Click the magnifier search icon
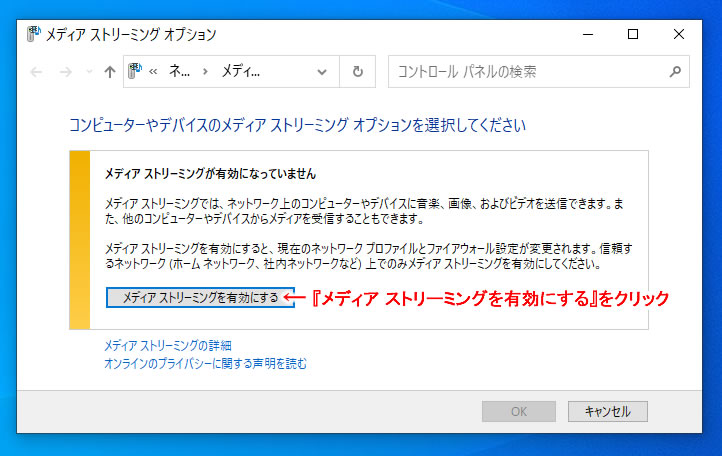Viewport: 722px width, 456px height. point(675,72)
